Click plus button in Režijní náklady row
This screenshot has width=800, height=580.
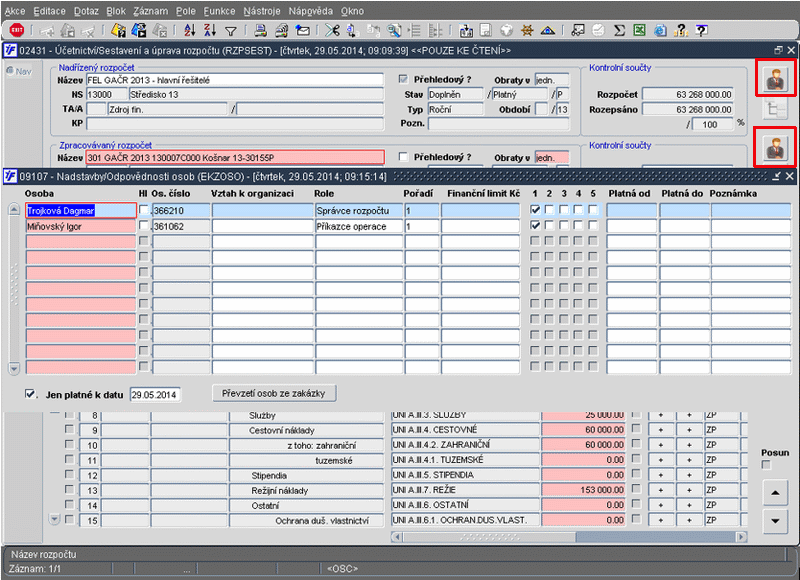pyautogui.click(x=661, y=491)
